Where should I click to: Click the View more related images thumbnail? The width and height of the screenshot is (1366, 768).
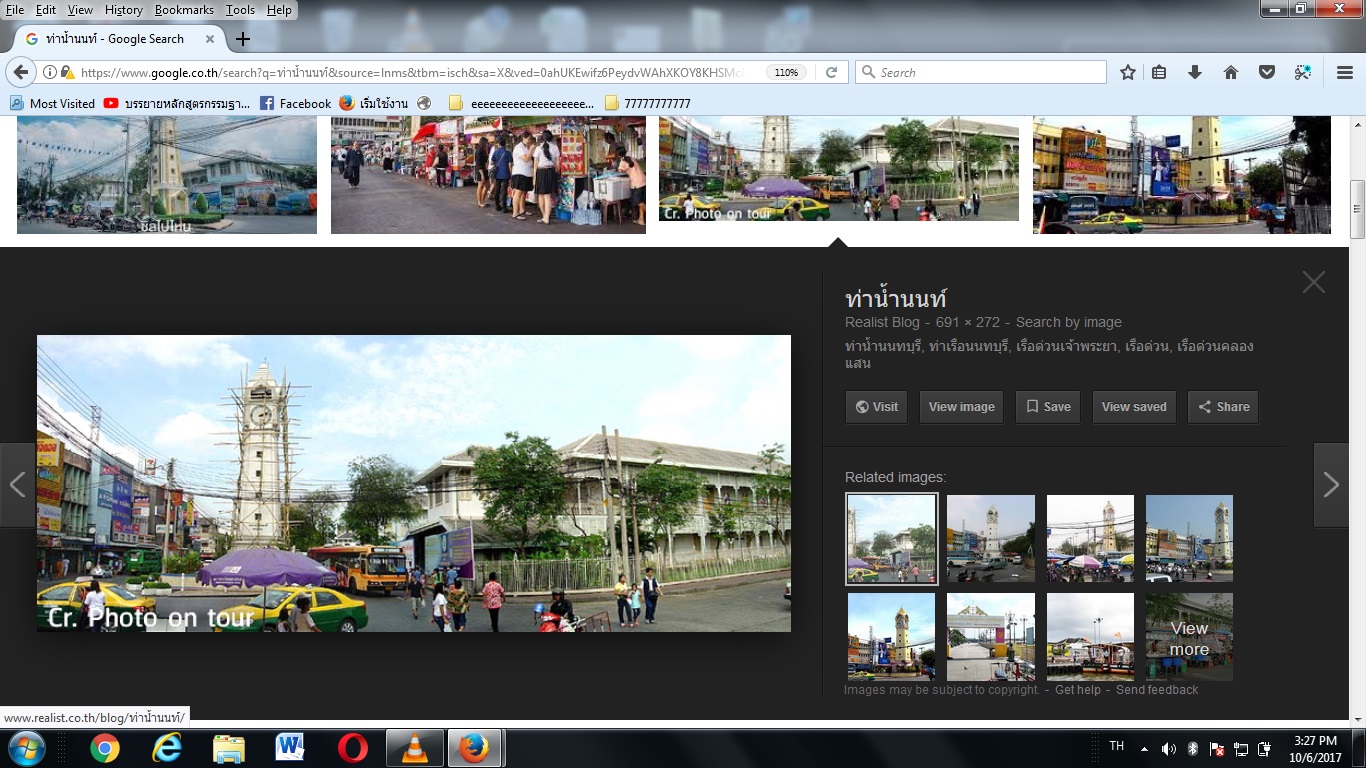[x=1189, y=637]
